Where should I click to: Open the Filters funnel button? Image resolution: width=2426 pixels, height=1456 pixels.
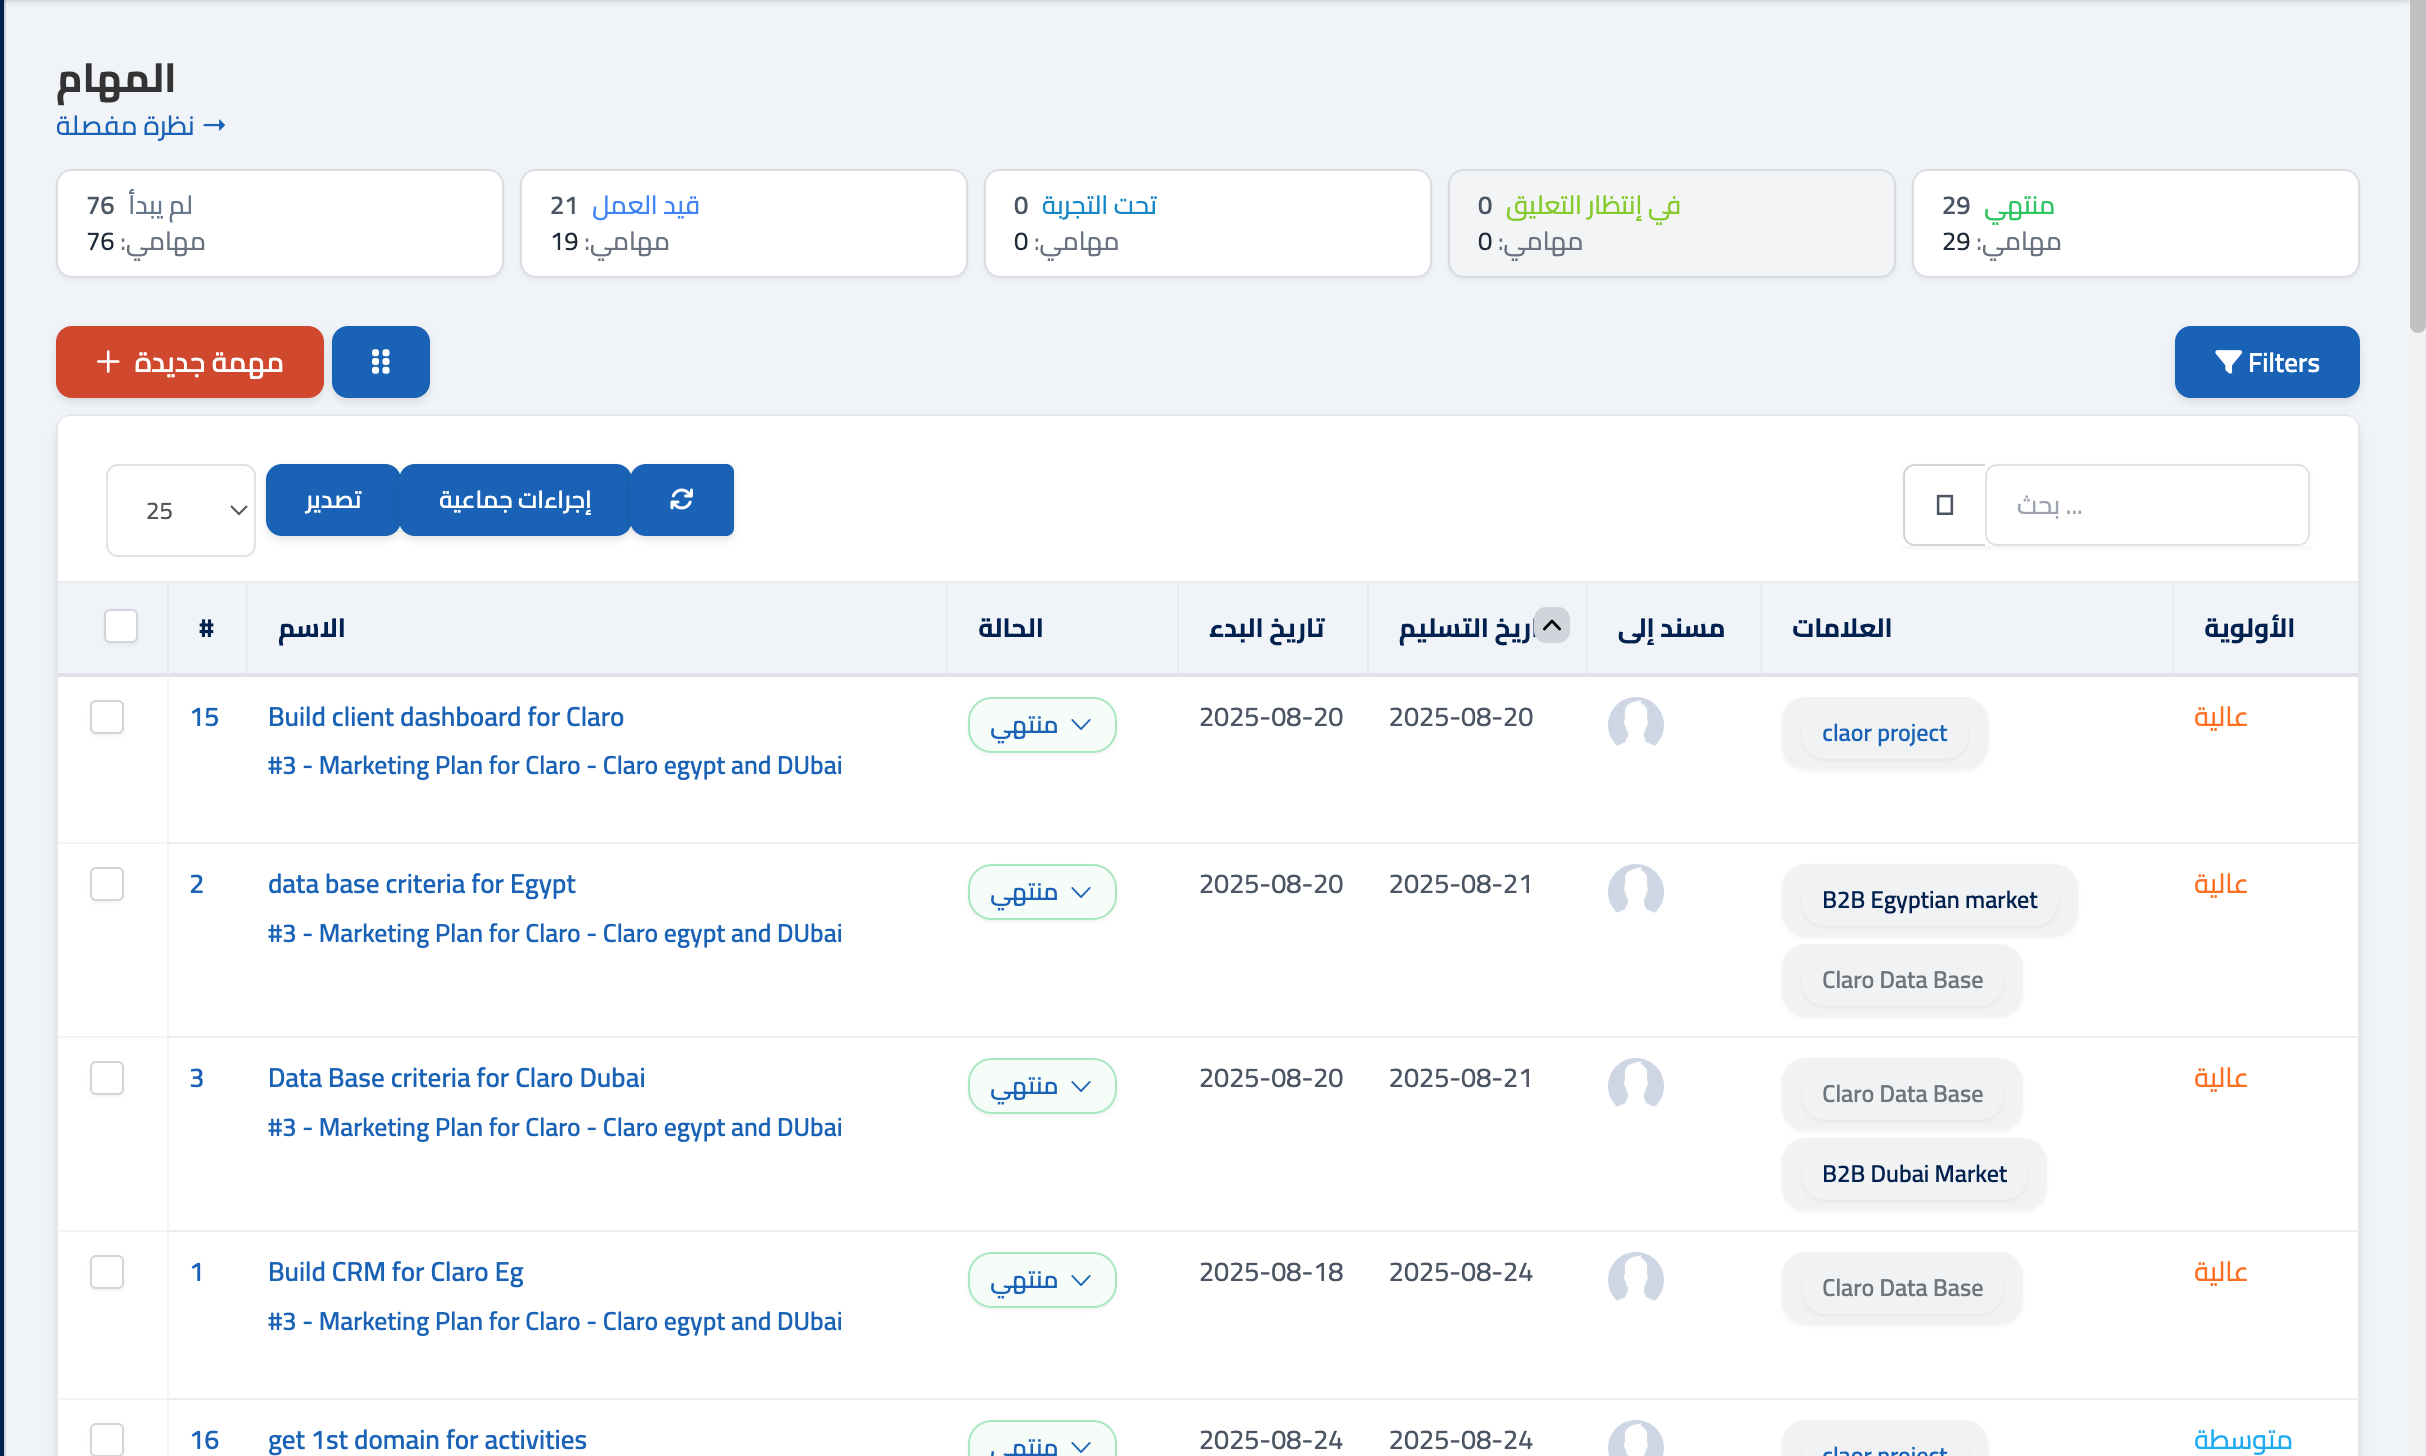pos(2266,362)
